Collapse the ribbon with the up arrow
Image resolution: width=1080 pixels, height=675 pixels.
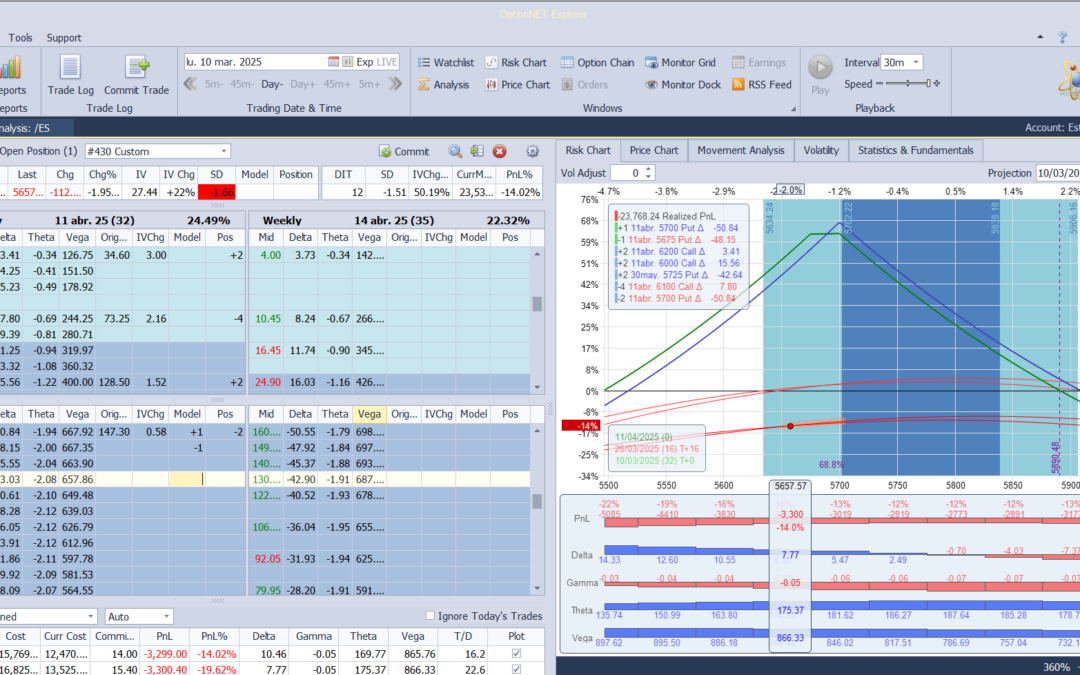[1040, 37]
